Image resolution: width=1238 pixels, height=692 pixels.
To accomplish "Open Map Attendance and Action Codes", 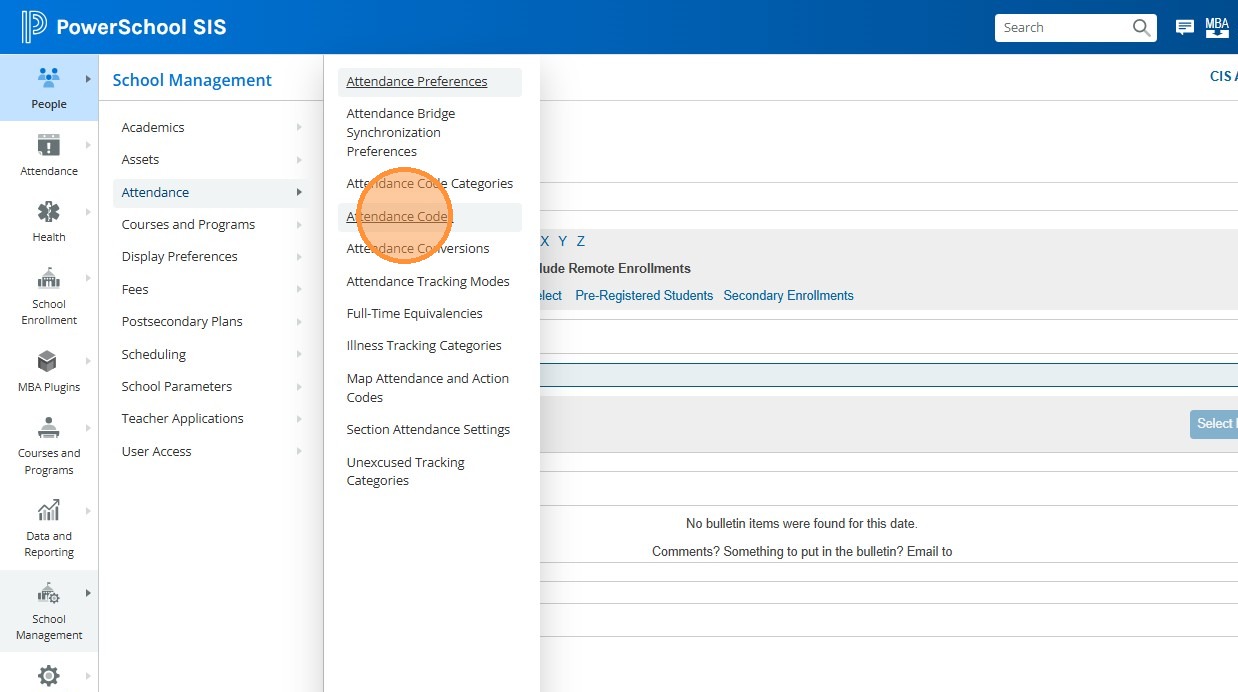I will coord(430,388).
